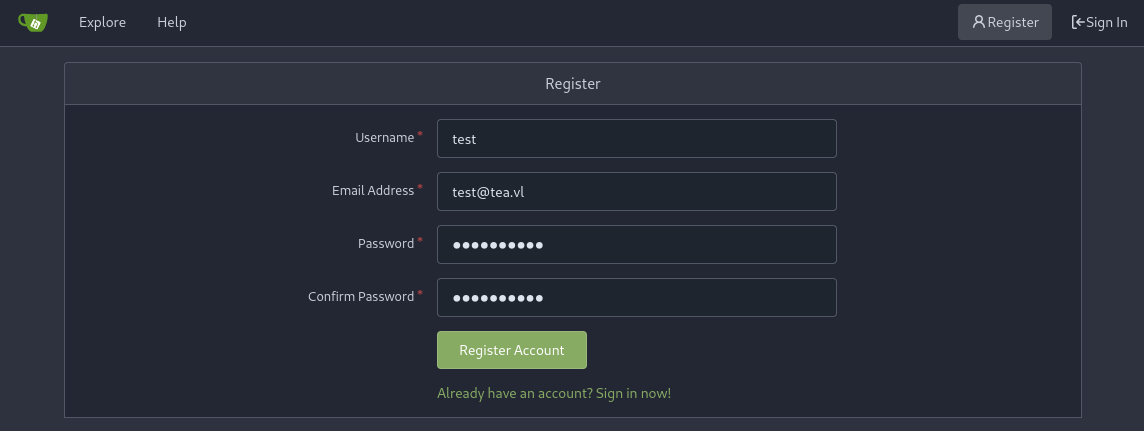Click the Register form header title
This screenshot has height=431, width=1144.
pyautogui.click(x=573, y=84)
